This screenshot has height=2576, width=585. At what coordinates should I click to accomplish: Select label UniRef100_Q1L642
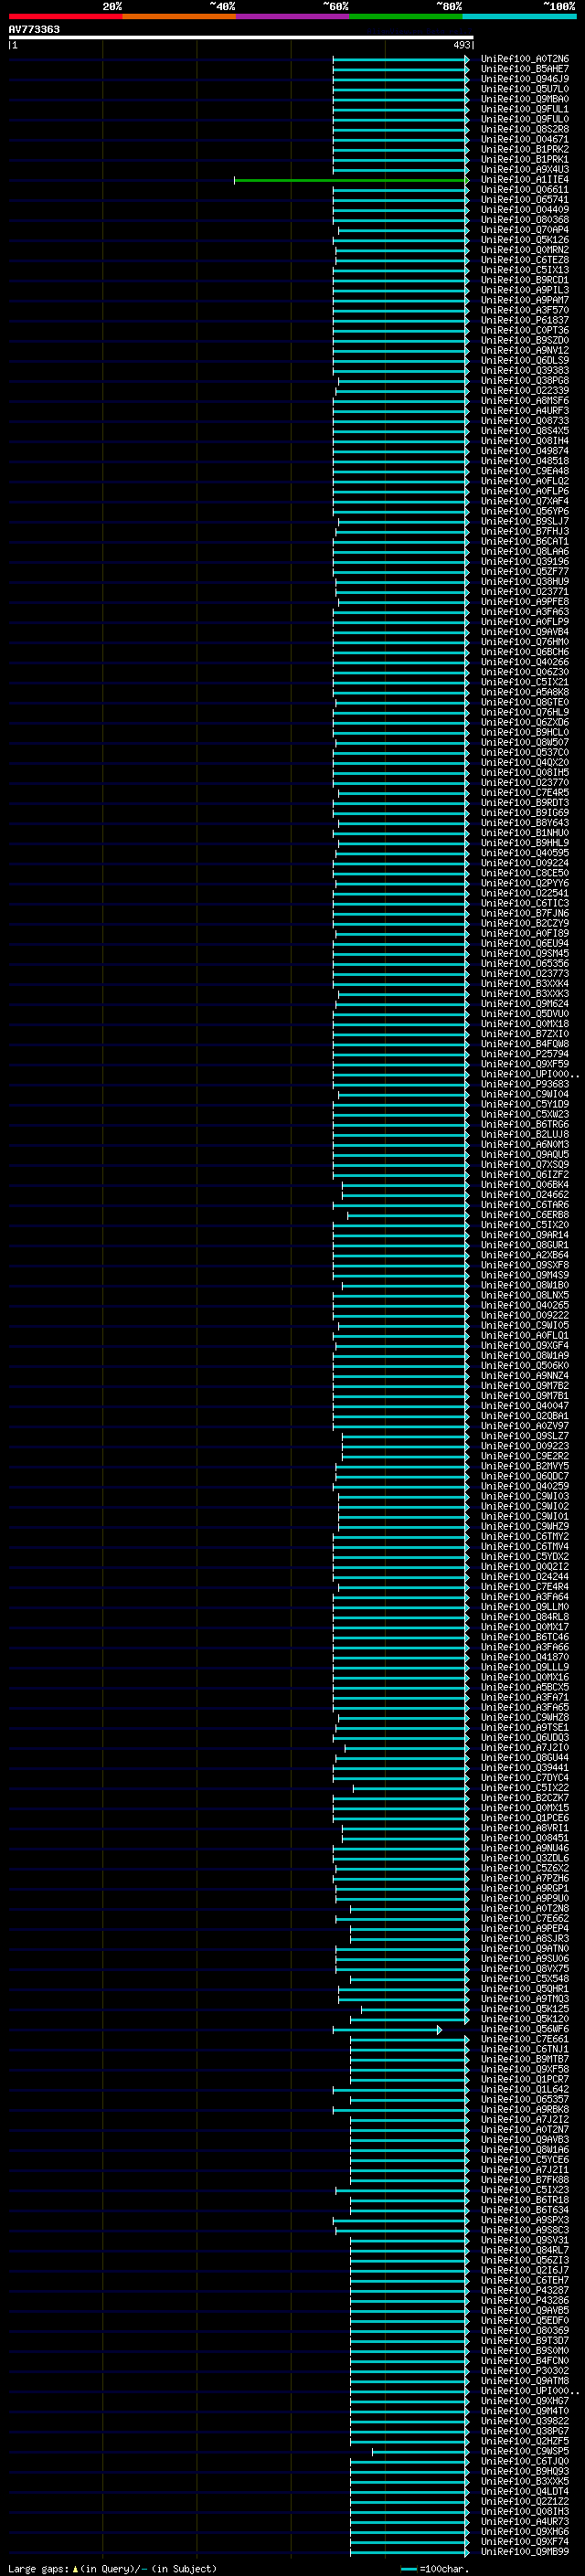[524, 2089]
